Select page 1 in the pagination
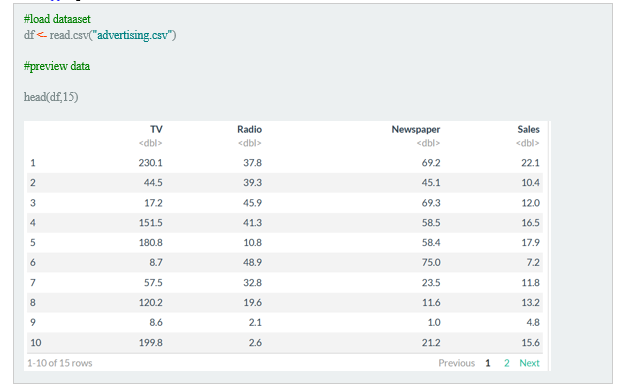 click(487, 363)
